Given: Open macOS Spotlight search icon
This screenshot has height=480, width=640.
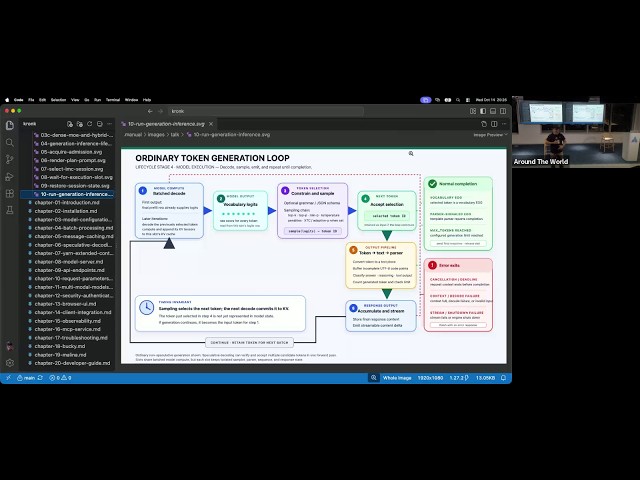Looking at the screenshot, I should [458, 100].
